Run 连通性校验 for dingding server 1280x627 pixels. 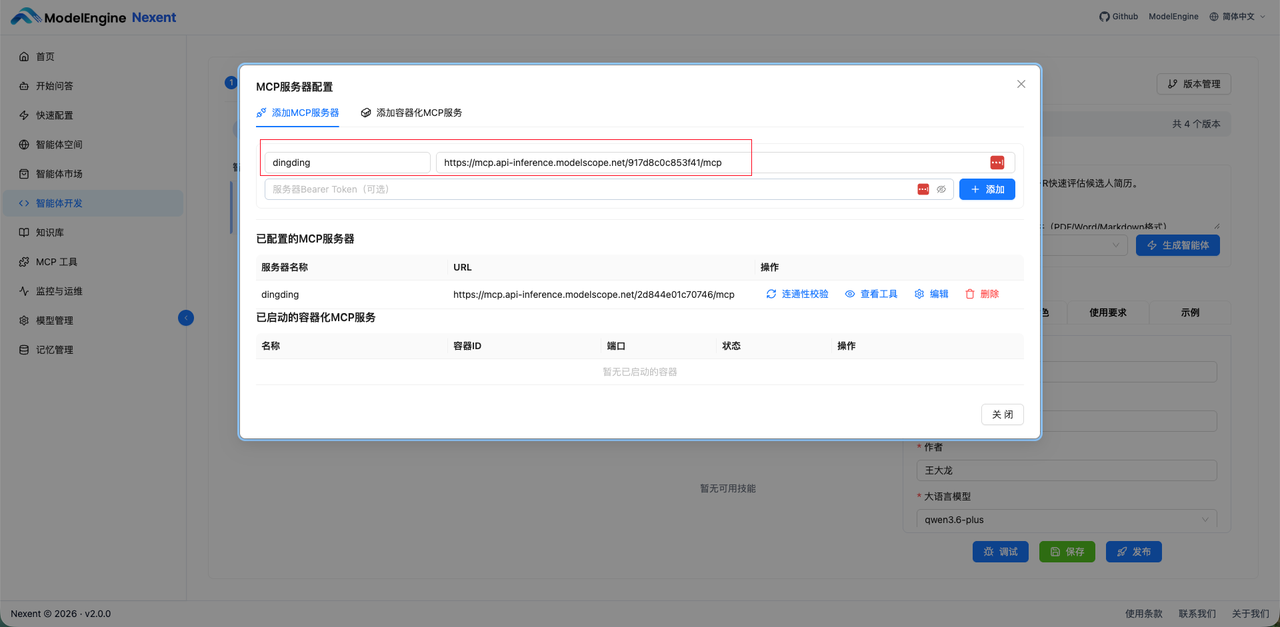coord(797,294)
